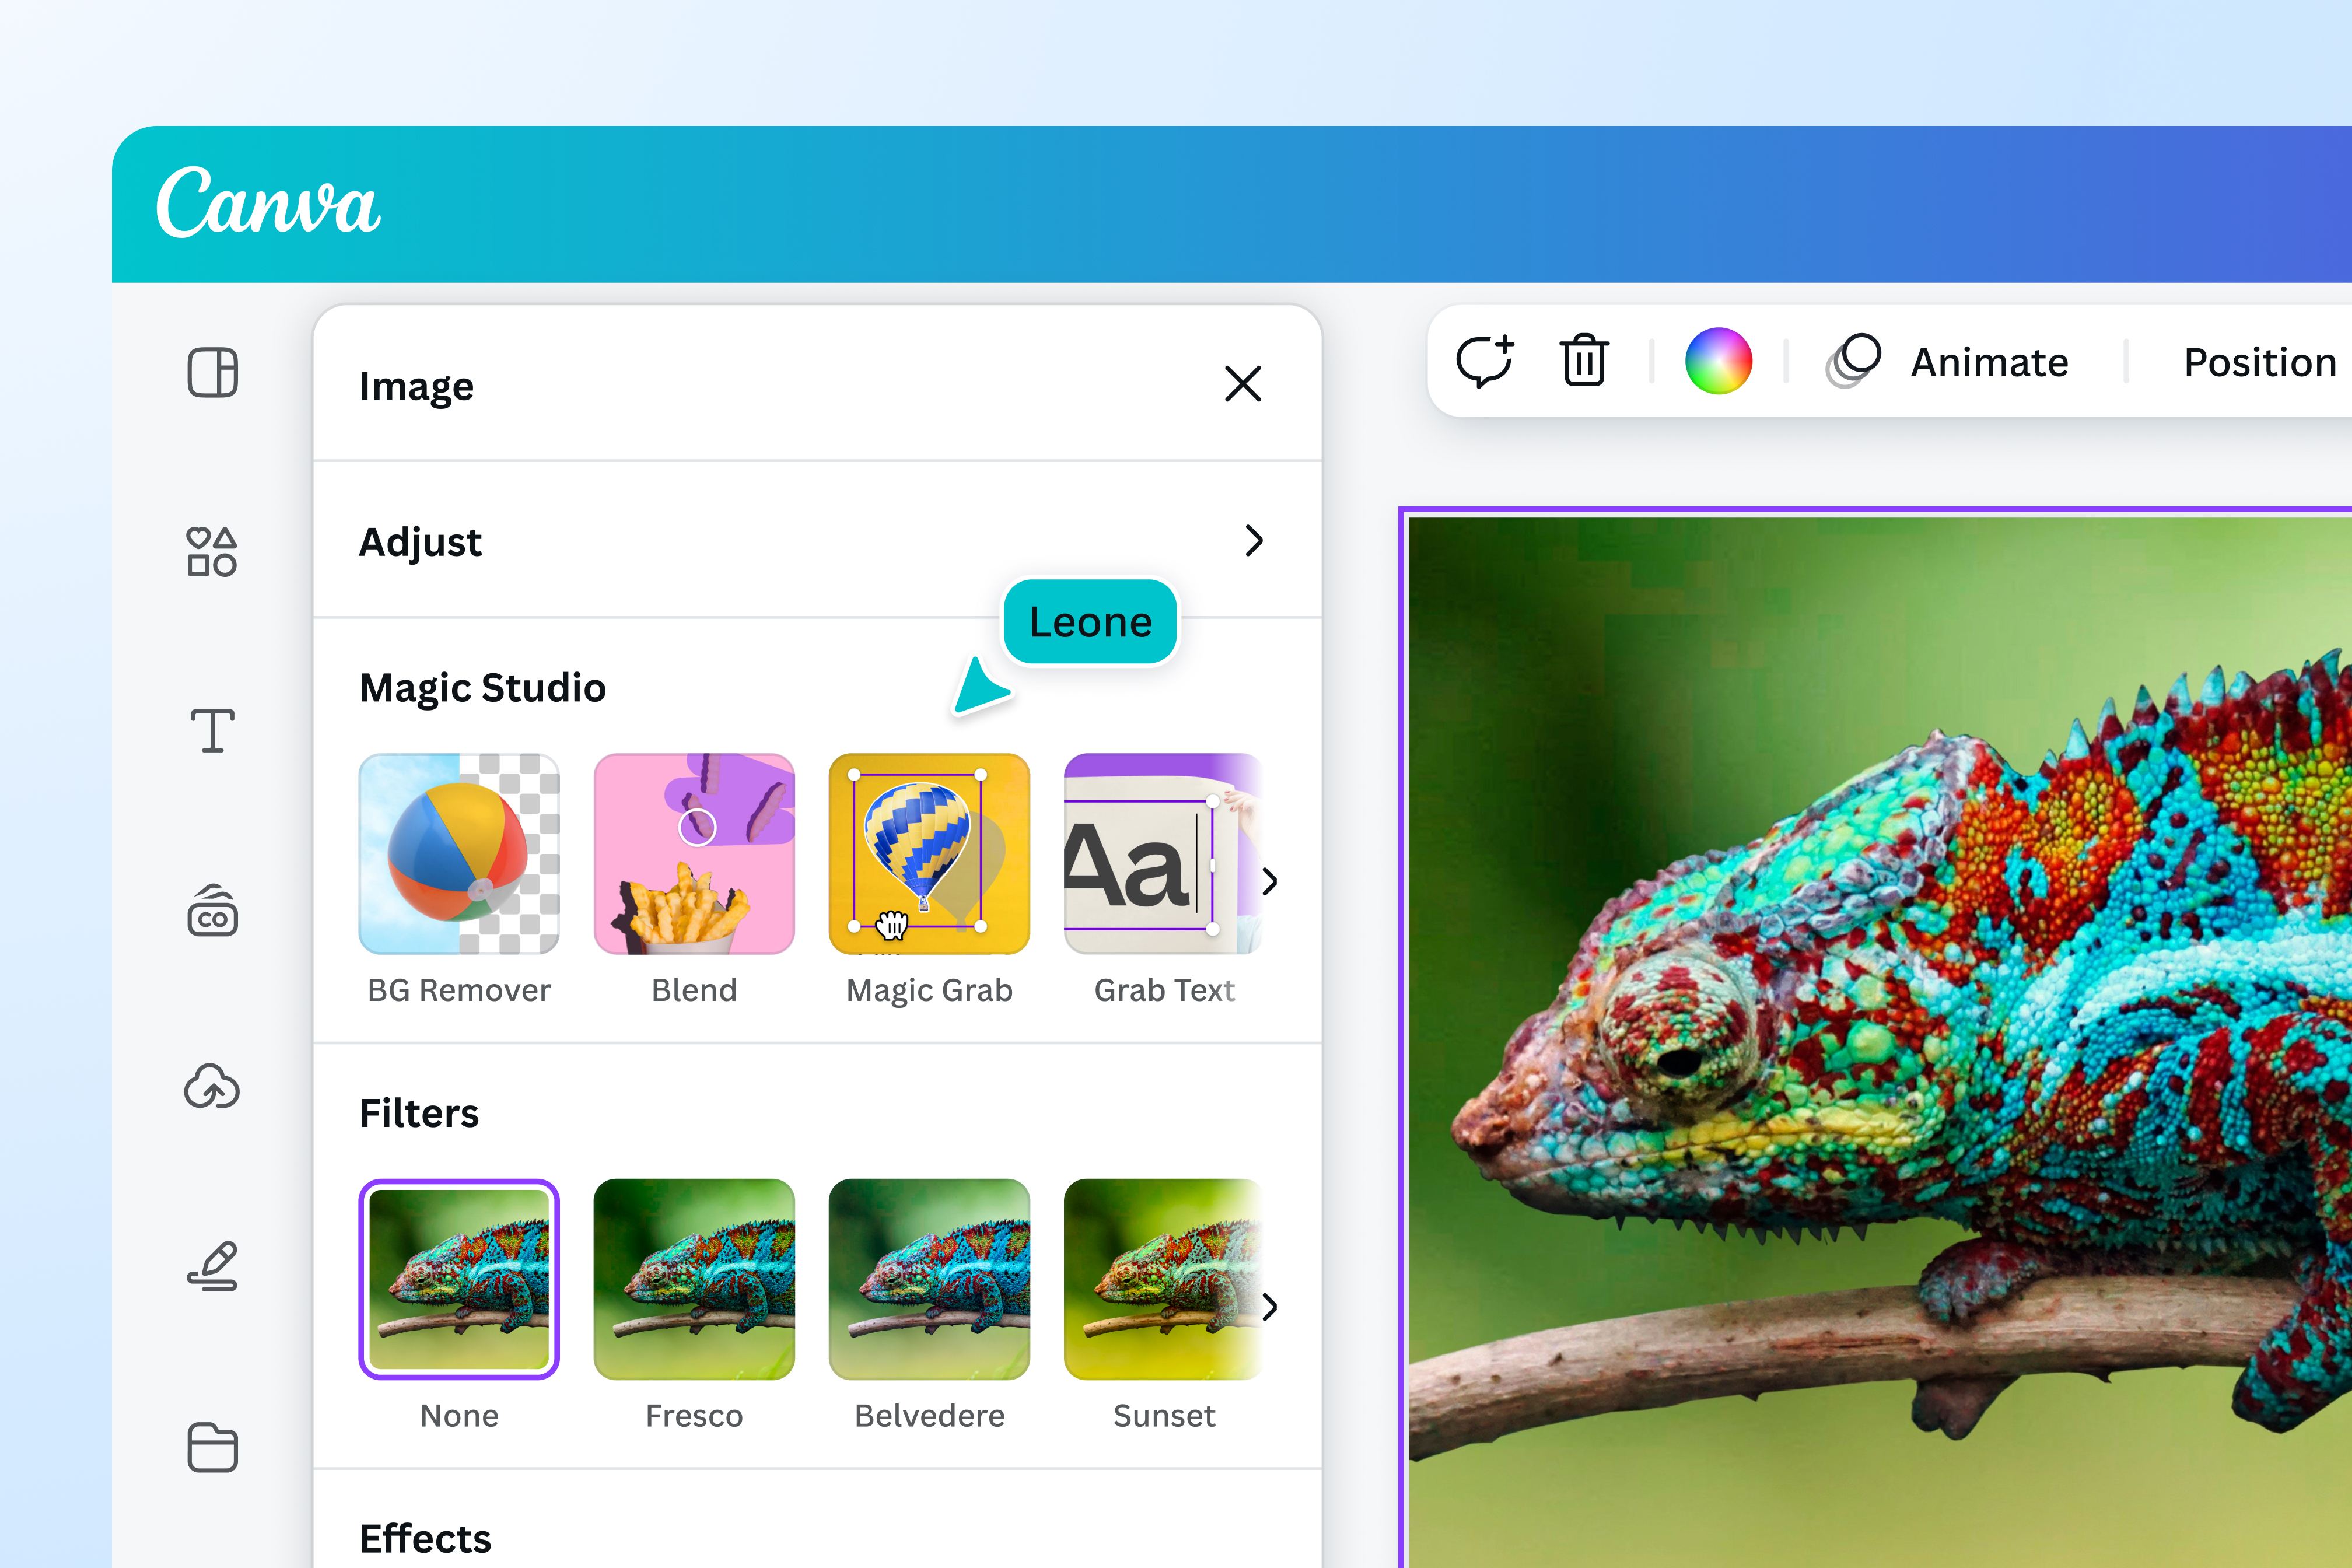
Task: Choose the Grab Text tool
Action: pyautogui.click(x=1163, y=854)
